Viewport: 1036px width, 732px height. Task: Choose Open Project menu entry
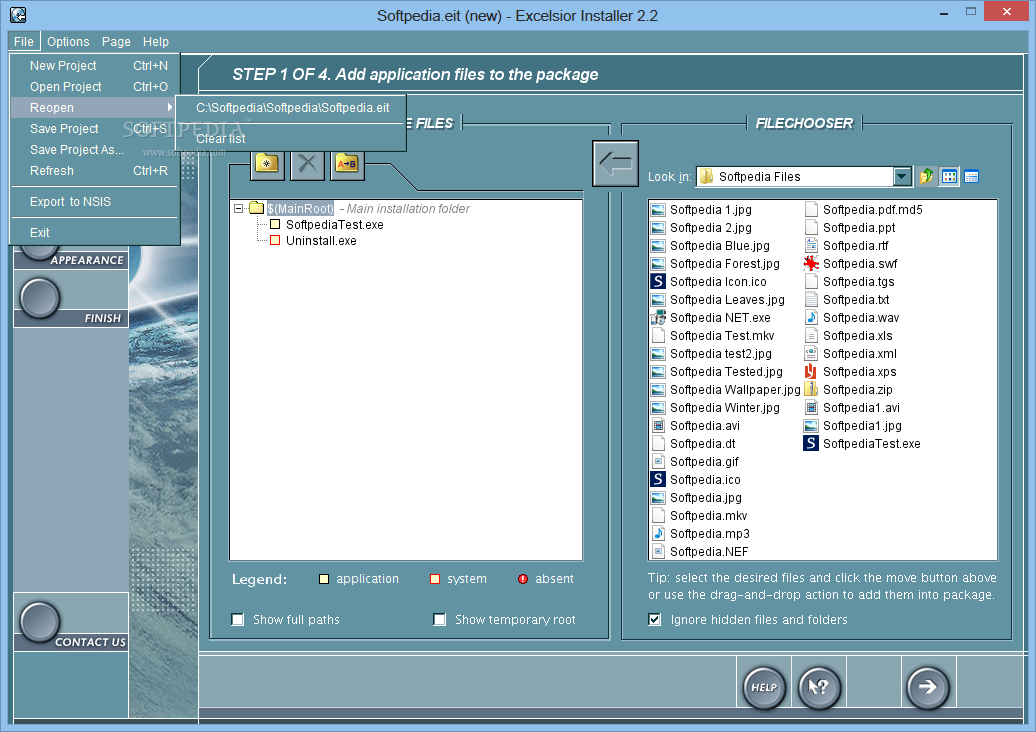coord(94,87)
